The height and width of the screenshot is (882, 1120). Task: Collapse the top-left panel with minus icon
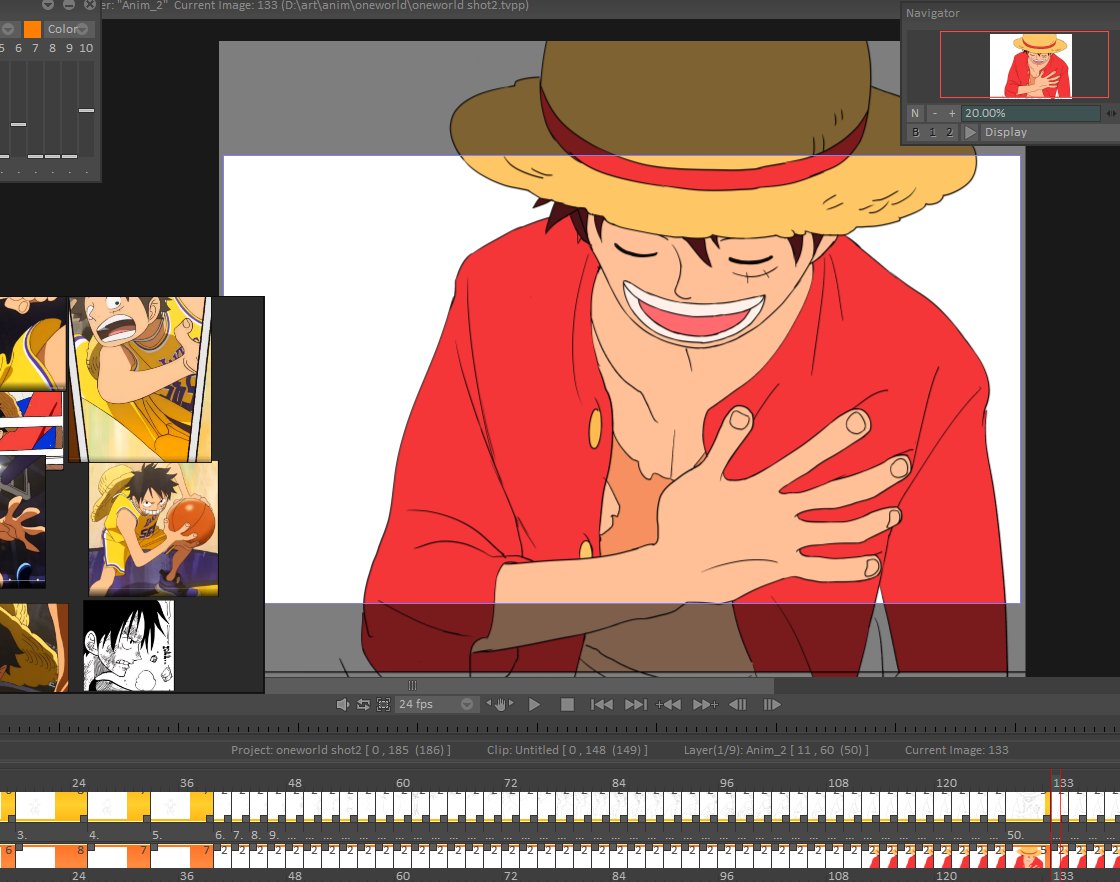pyautogui.click(x=69, y=4)
